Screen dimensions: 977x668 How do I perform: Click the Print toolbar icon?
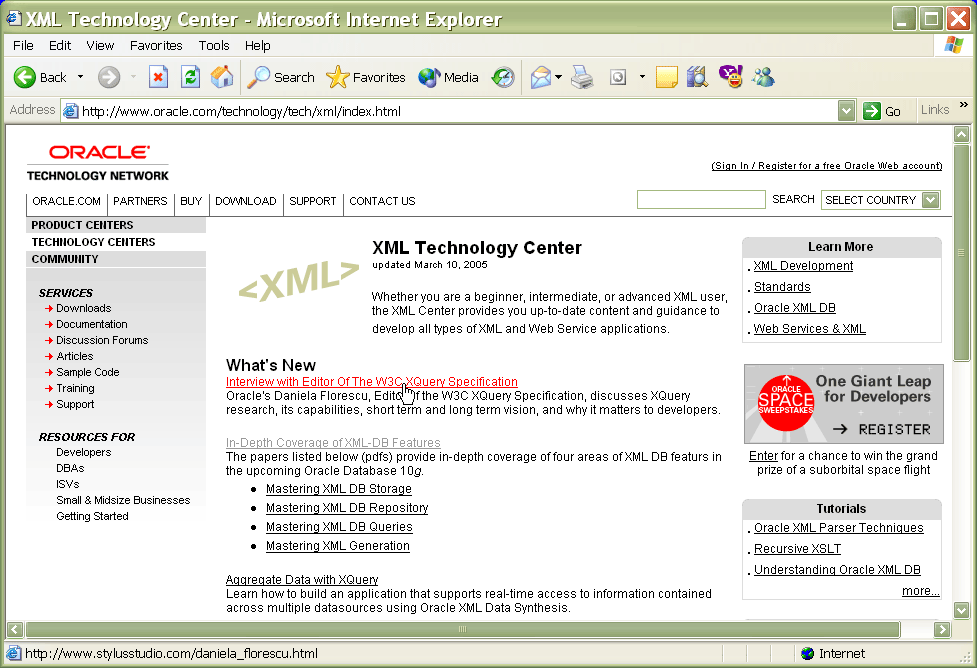tap(582, 77)
